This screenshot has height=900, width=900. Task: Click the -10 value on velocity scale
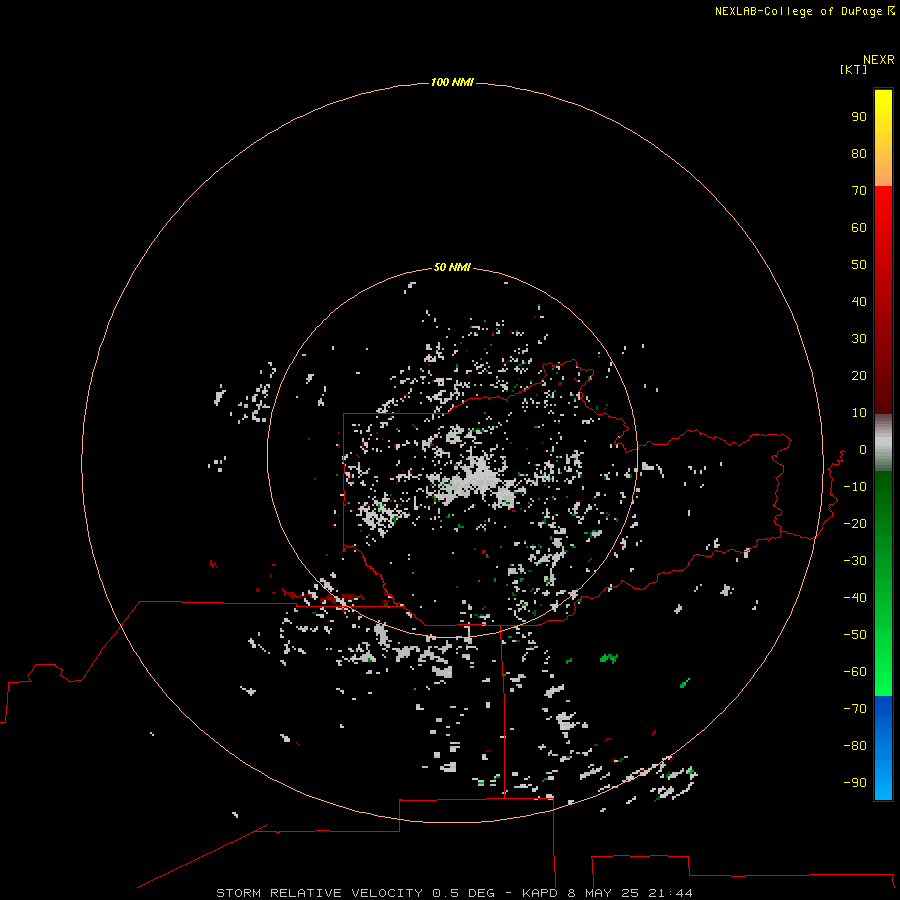pos(855,487)
